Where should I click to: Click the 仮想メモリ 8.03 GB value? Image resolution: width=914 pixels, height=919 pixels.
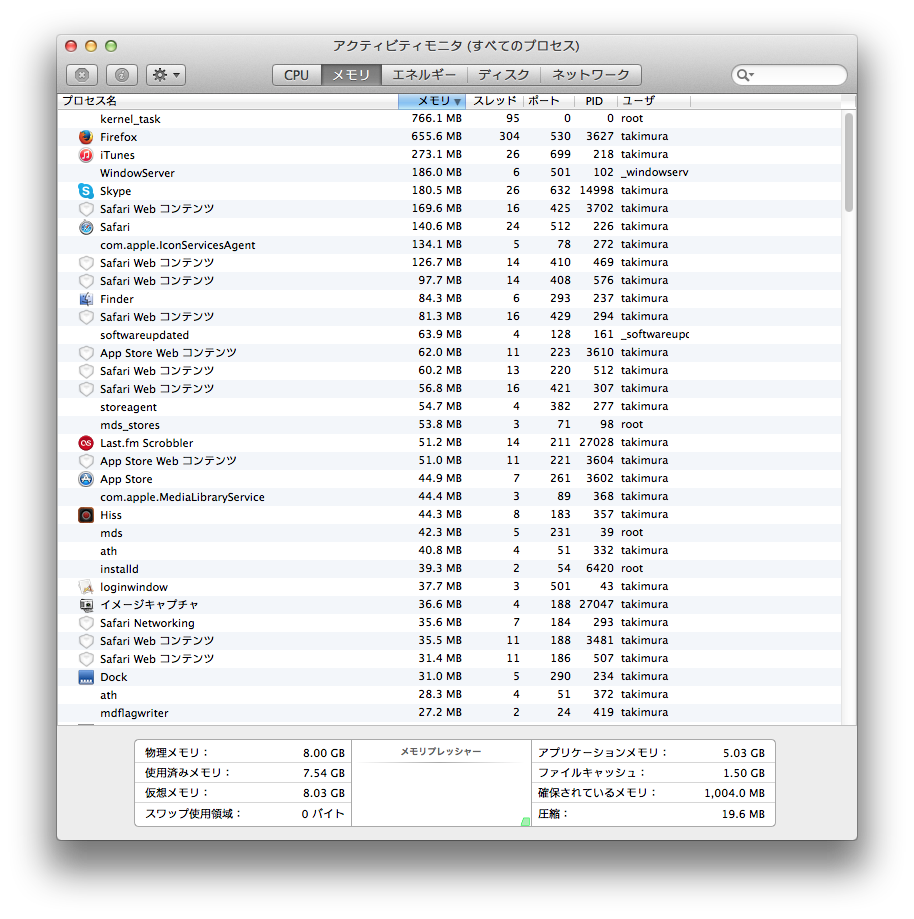(324, 793)
